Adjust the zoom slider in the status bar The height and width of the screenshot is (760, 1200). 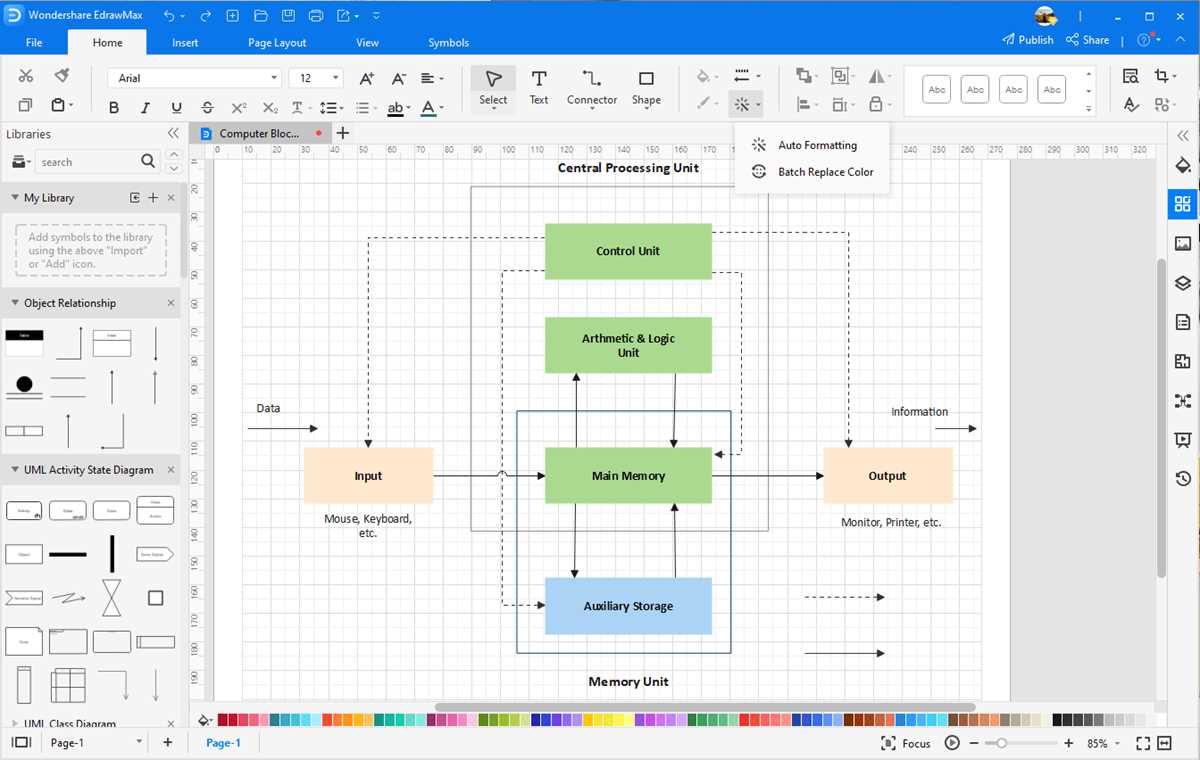[1001, 743]
